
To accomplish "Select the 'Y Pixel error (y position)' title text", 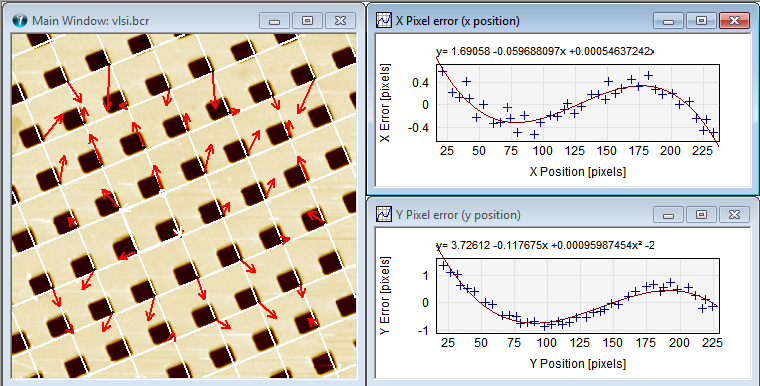I will coord(458,215).
